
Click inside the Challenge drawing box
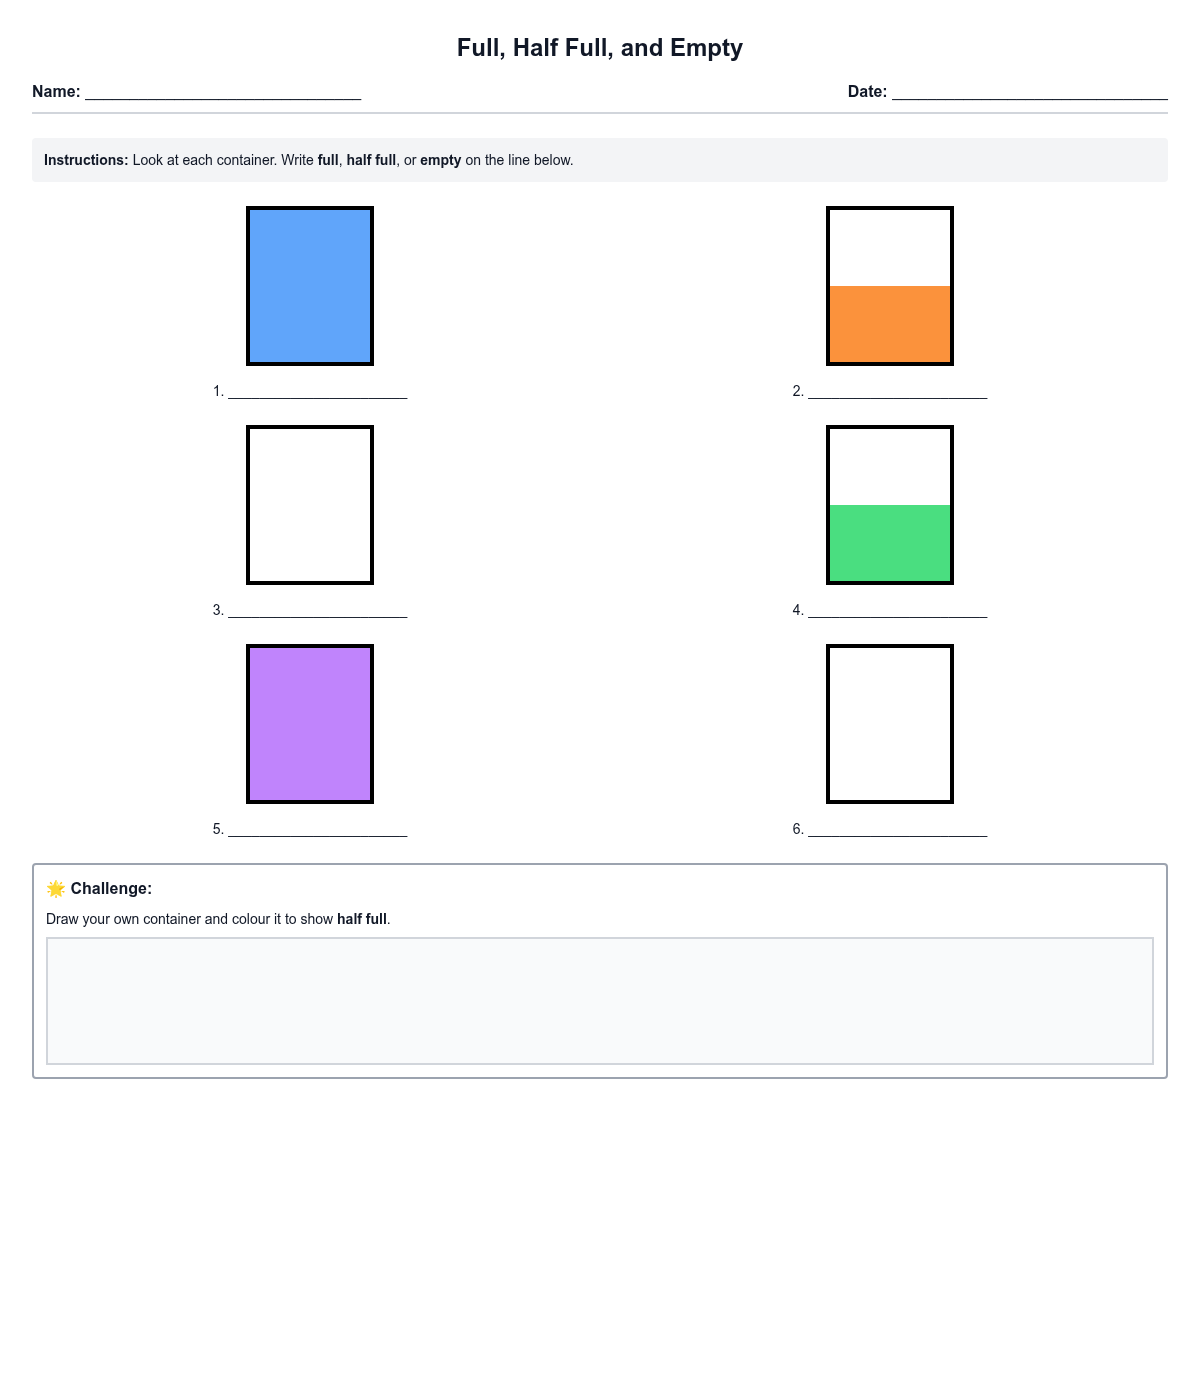[x=600, y=1001]
